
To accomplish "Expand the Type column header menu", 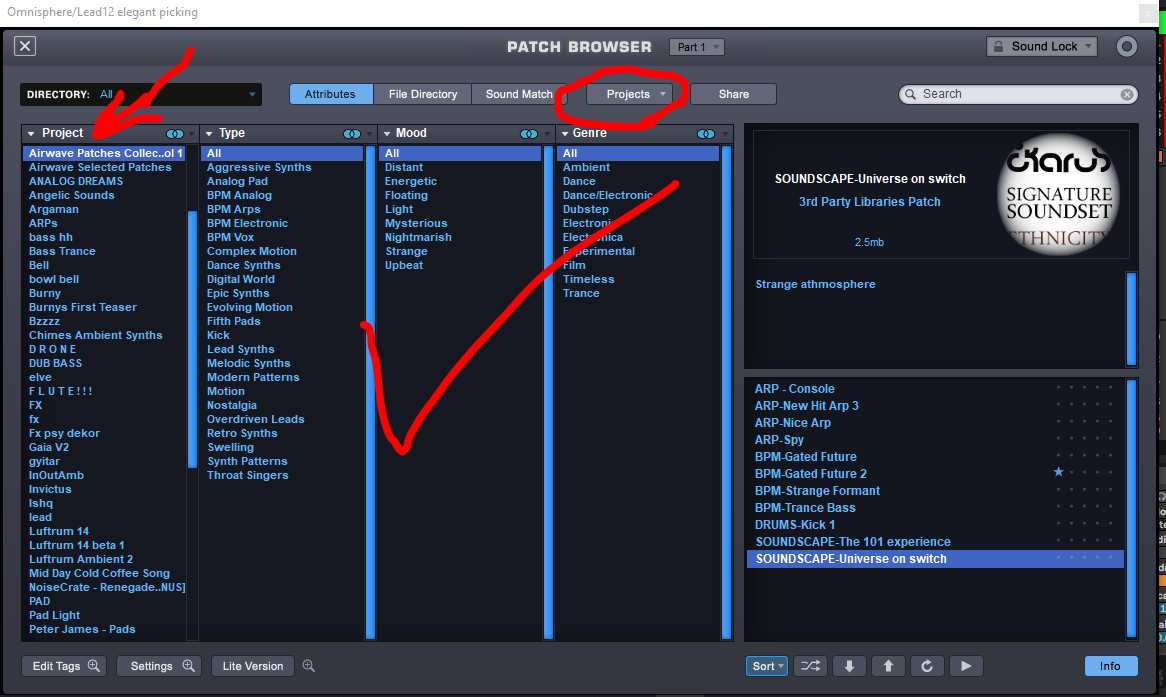I will tap(369, 134).
